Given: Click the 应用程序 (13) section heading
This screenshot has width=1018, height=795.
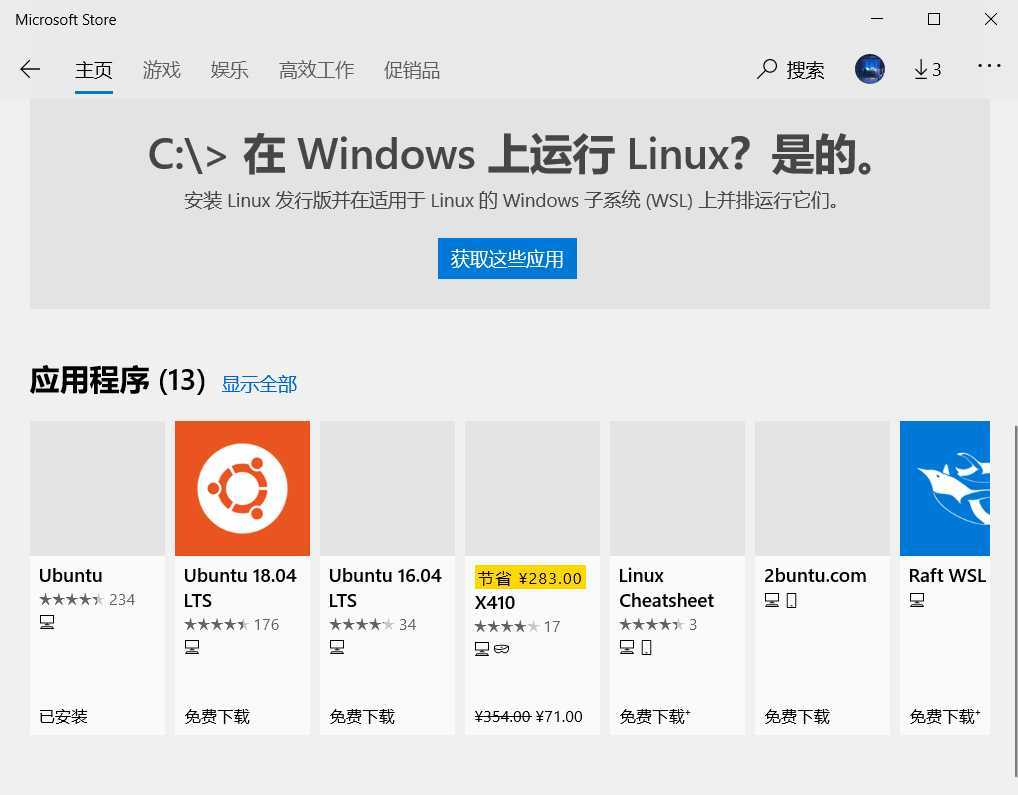Looking at the screenshot, I should pyautogui.click(x=118, y=380).
